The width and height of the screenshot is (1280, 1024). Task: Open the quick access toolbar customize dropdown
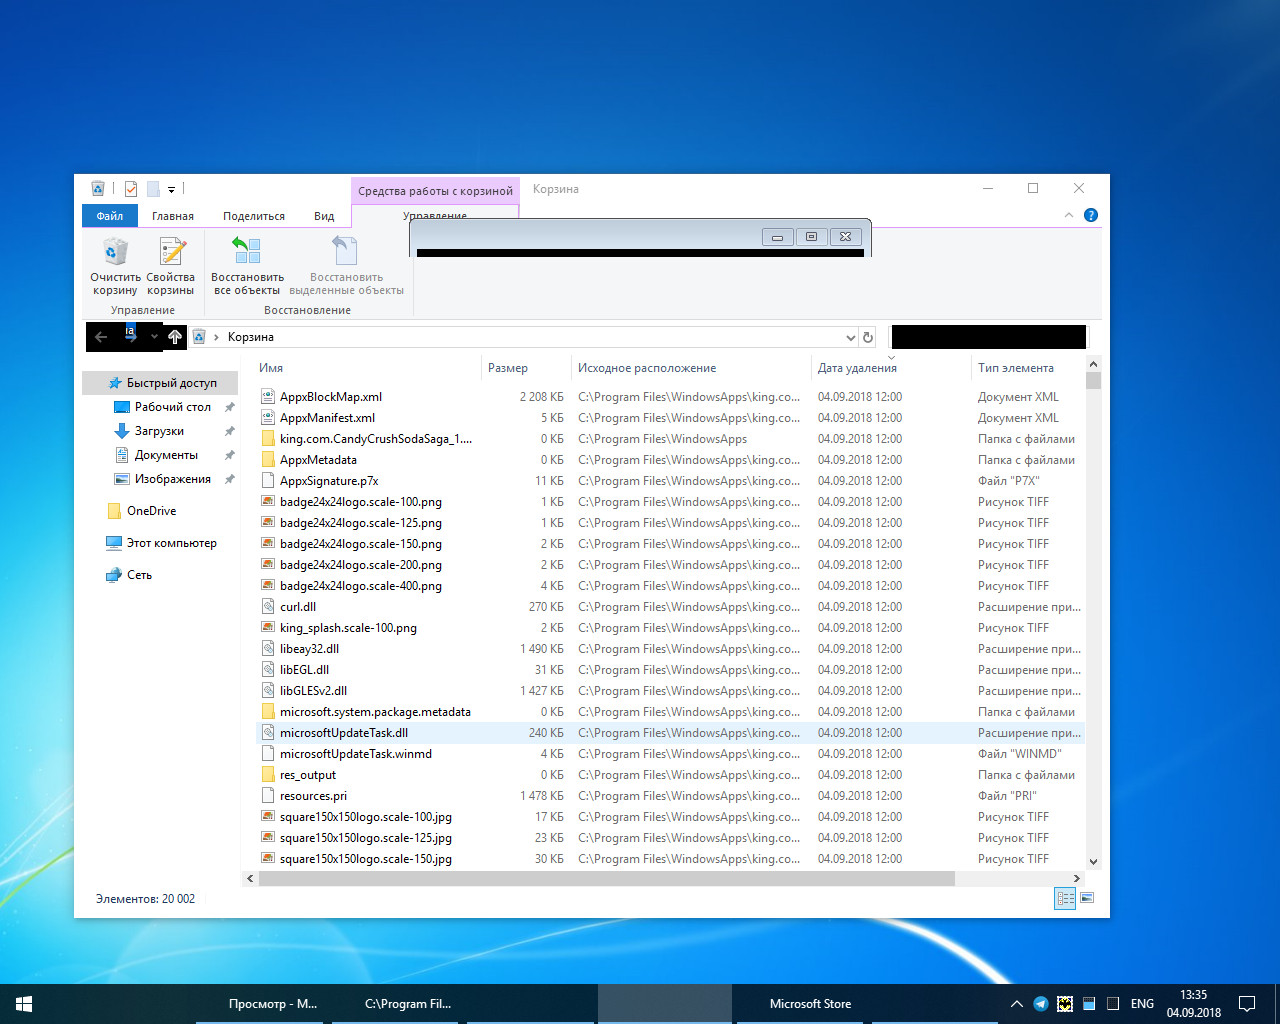(x=171, y=189)
